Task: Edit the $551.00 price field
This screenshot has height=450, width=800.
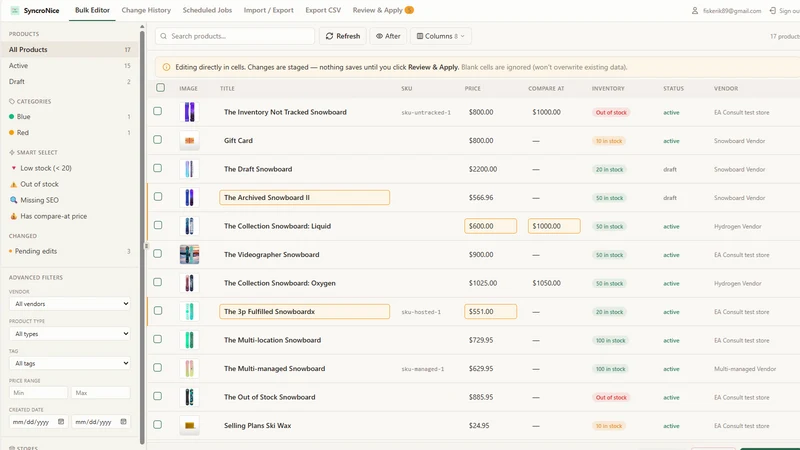Action: tap(490, 312)
